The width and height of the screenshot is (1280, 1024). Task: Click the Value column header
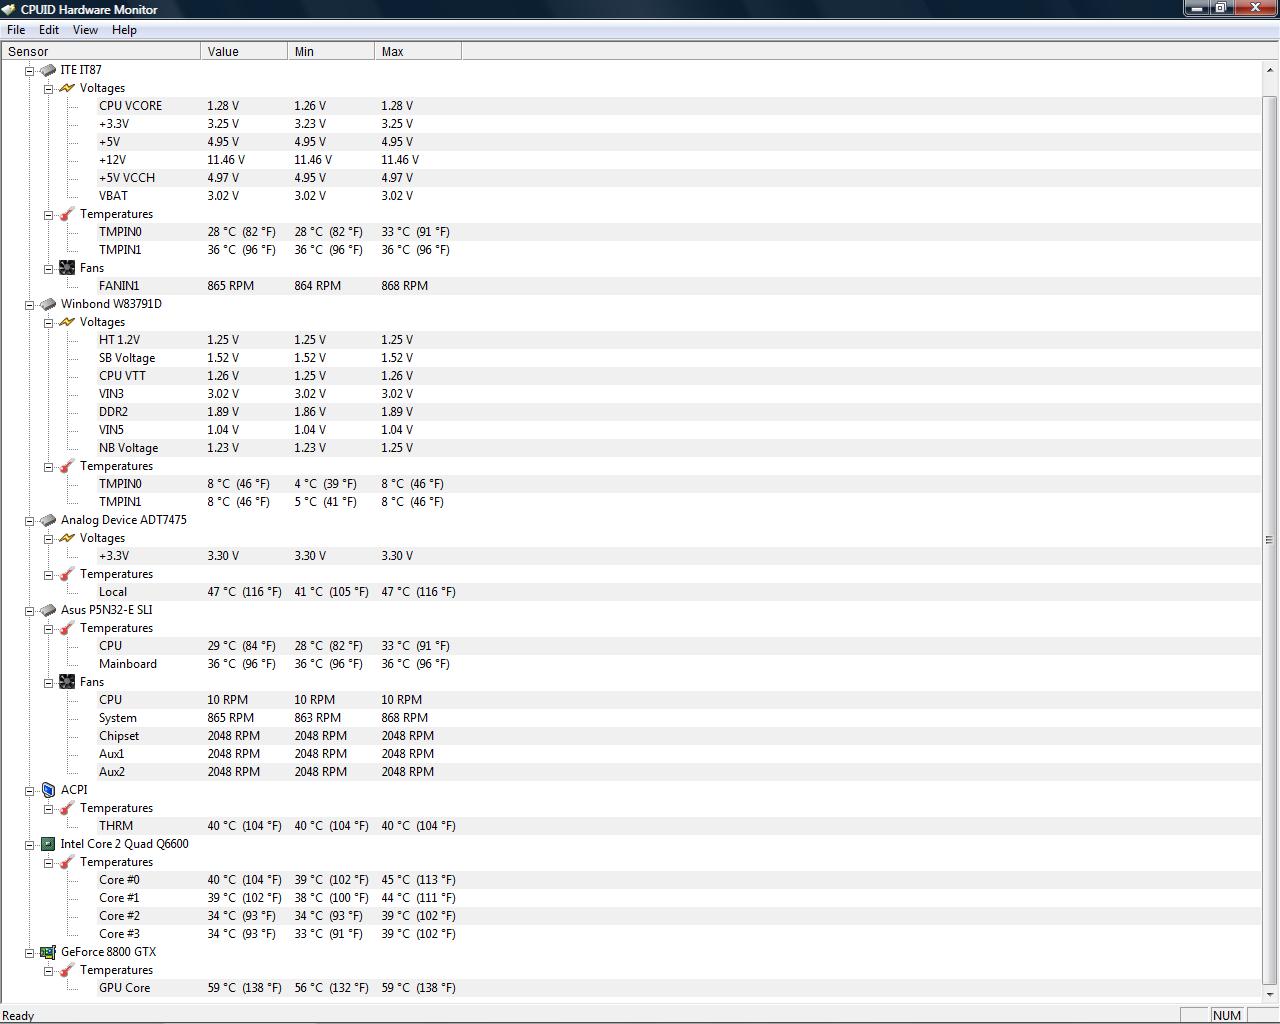(x=244, y=51)
